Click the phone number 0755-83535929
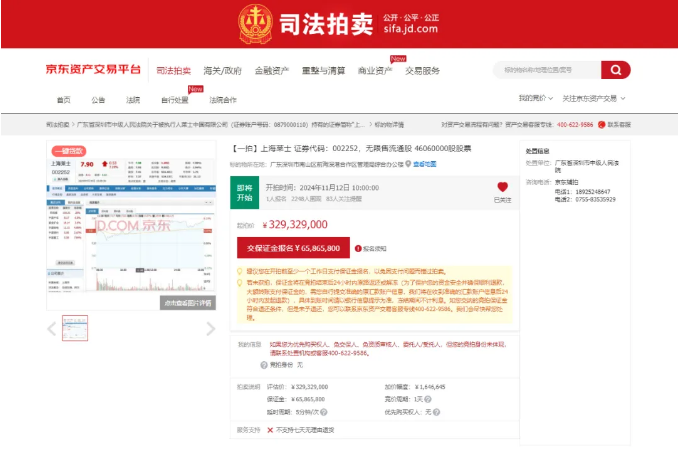This screenshot has width=679, height=453. (x=595, y=200)
